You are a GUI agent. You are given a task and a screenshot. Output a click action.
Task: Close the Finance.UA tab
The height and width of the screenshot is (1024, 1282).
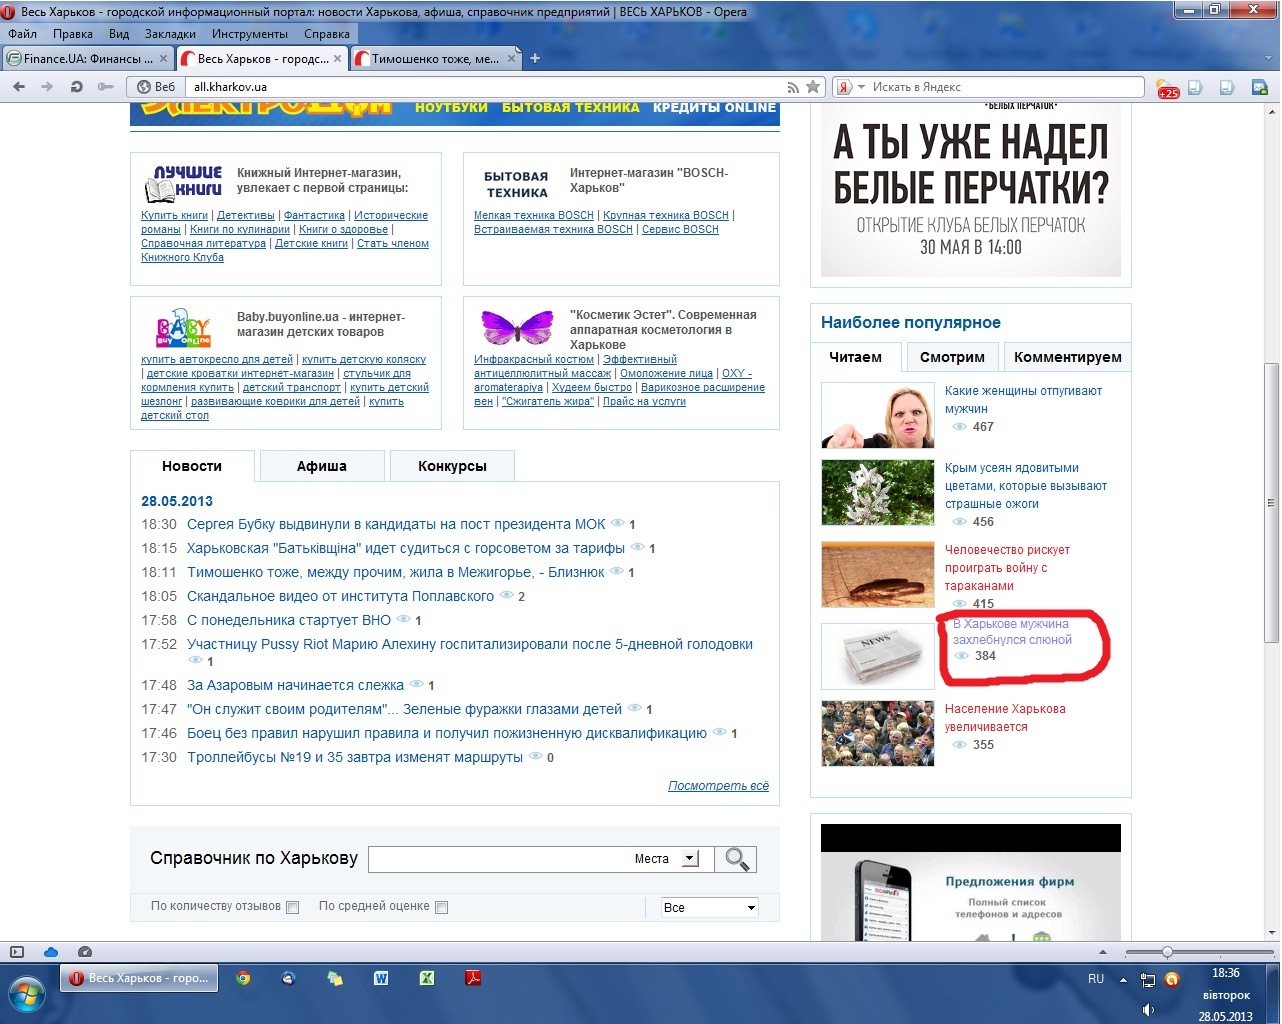[x=162, y=58]
